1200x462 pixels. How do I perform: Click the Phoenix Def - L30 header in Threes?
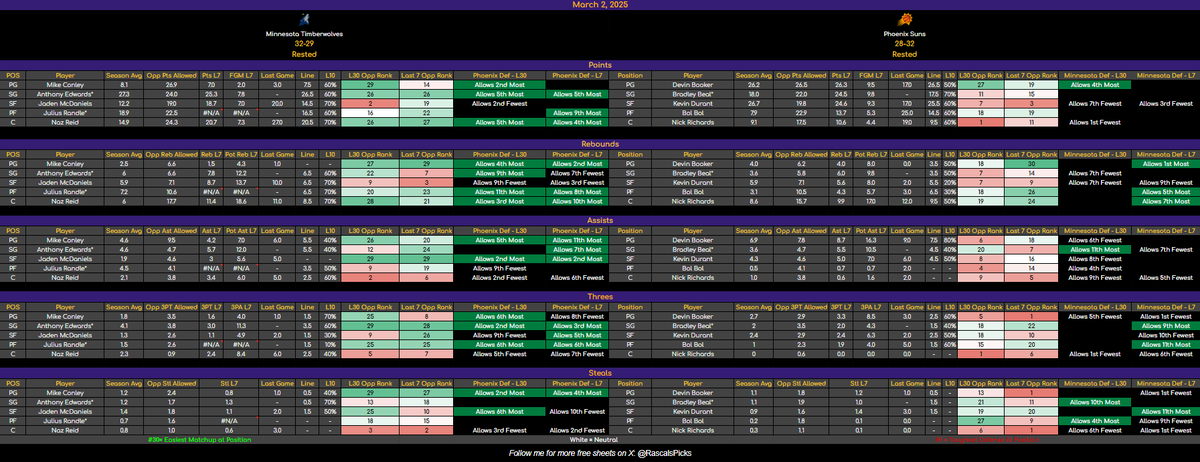(498, 305)
